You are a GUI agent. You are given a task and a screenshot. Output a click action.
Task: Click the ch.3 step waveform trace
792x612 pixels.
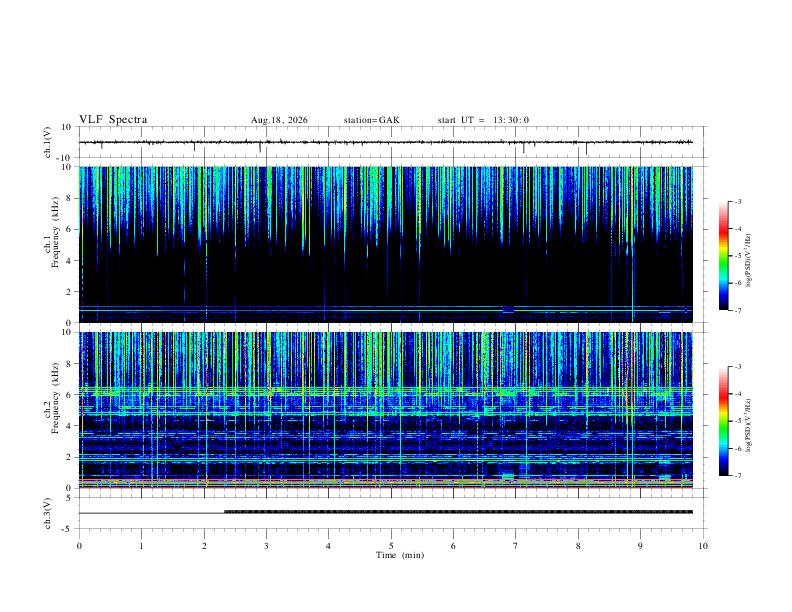click(385, 512)
